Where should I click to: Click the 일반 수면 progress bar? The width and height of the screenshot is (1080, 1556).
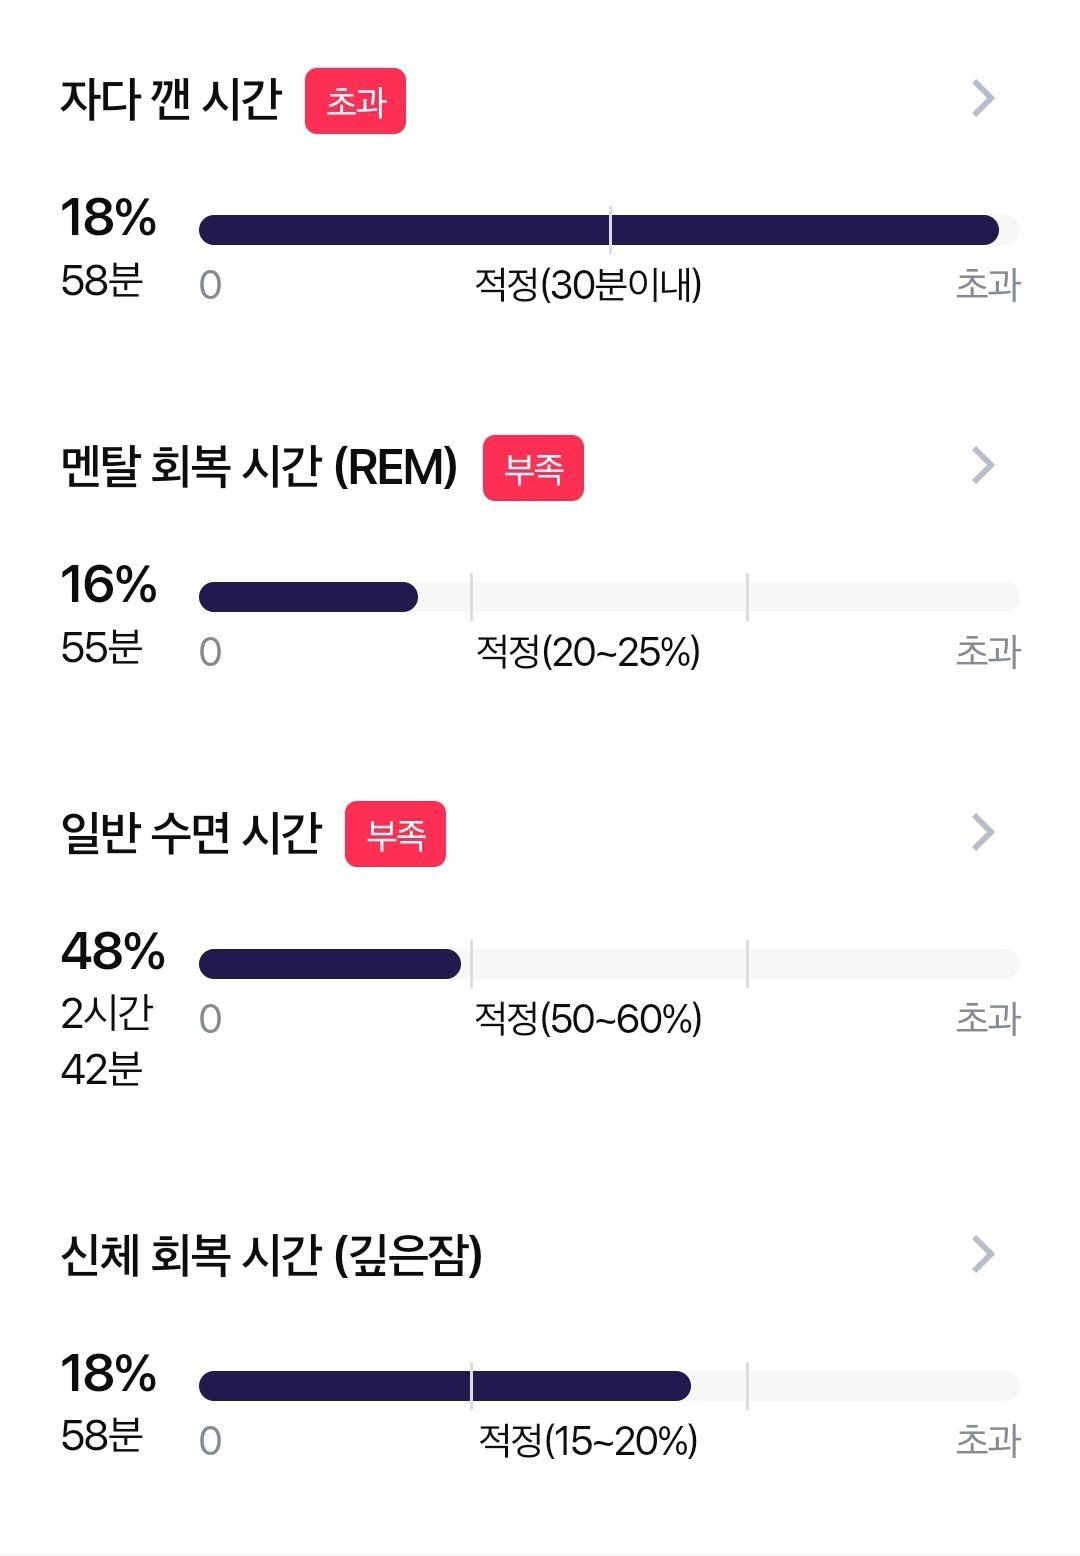click(x=609, y=964)
